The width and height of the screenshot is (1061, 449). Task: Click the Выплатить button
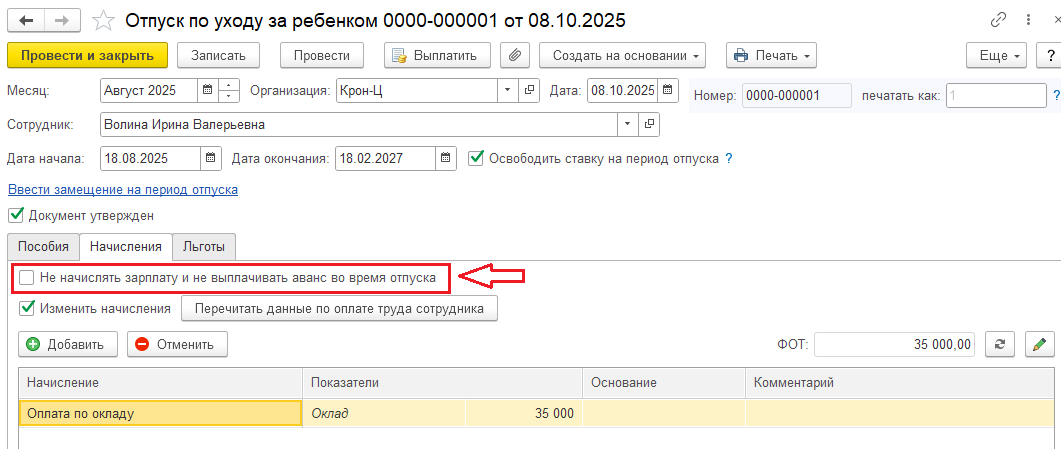point(437,55)
